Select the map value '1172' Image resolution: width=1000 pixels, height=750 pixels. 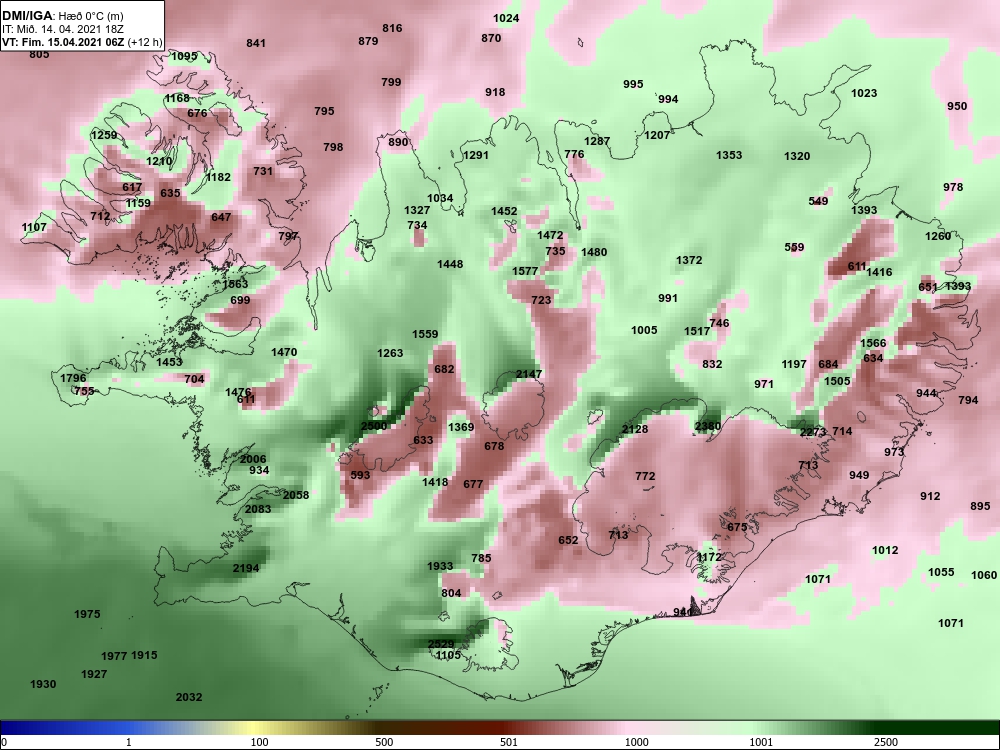click(x=709, y=557)
